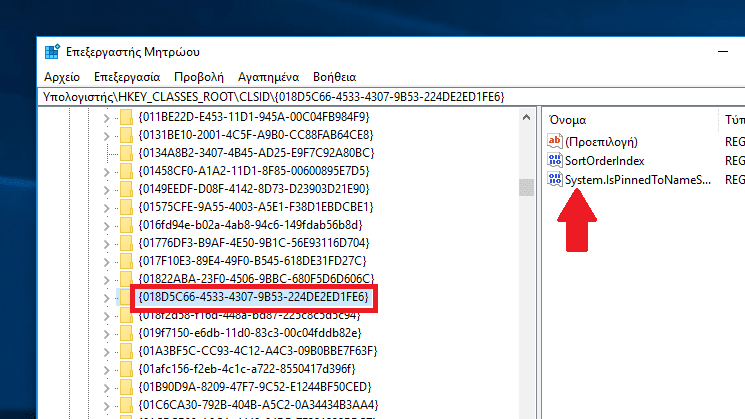745x419 pixels.
Task: Click folder icon of {0131BE10-2001-4C5F-A9B0-CC88FAB64CE8}
Action: coord(126,135)
